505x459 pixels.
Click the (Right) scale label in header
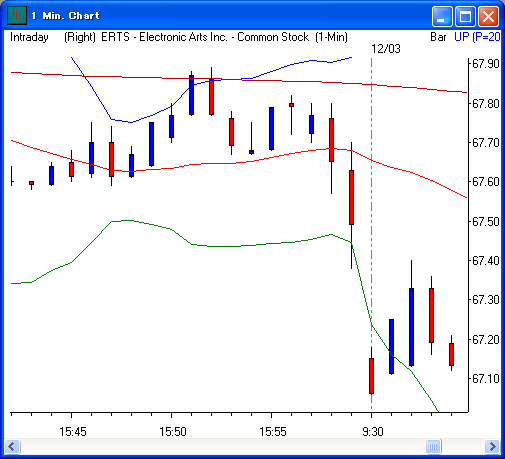pyautogui.click(x=80, y=37)
